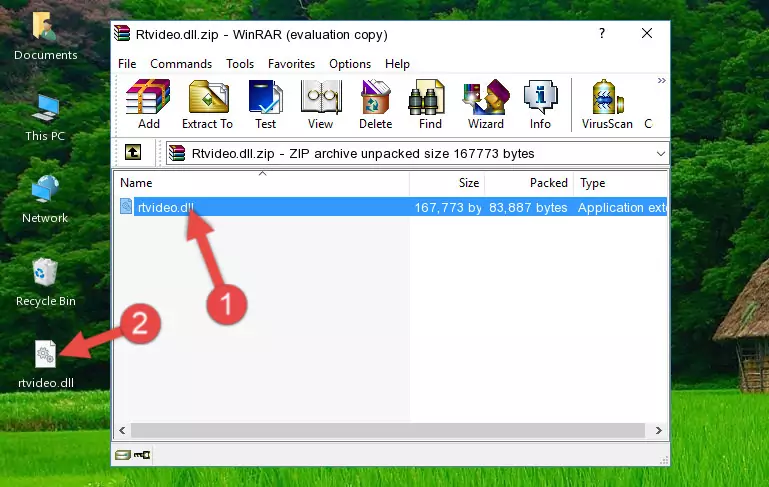Click the horizontal scrollbar left arrow
This screenshot has width=769, height=487.
pos(123,431)
